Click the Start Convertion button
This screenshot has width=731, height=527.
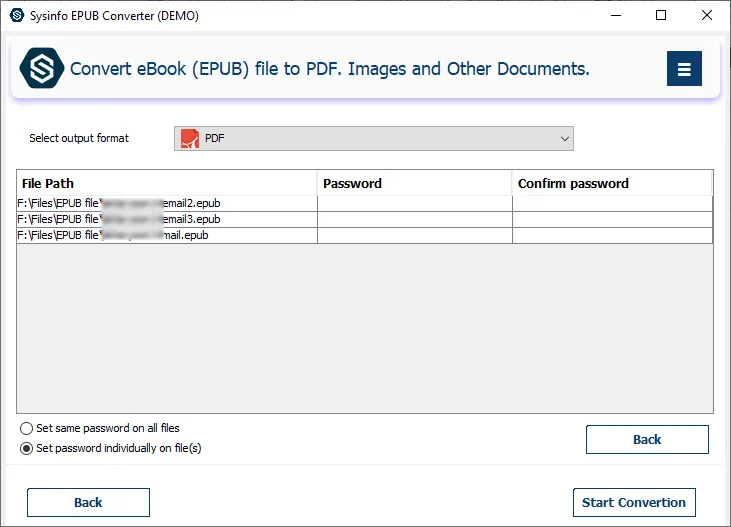[633, 502]
